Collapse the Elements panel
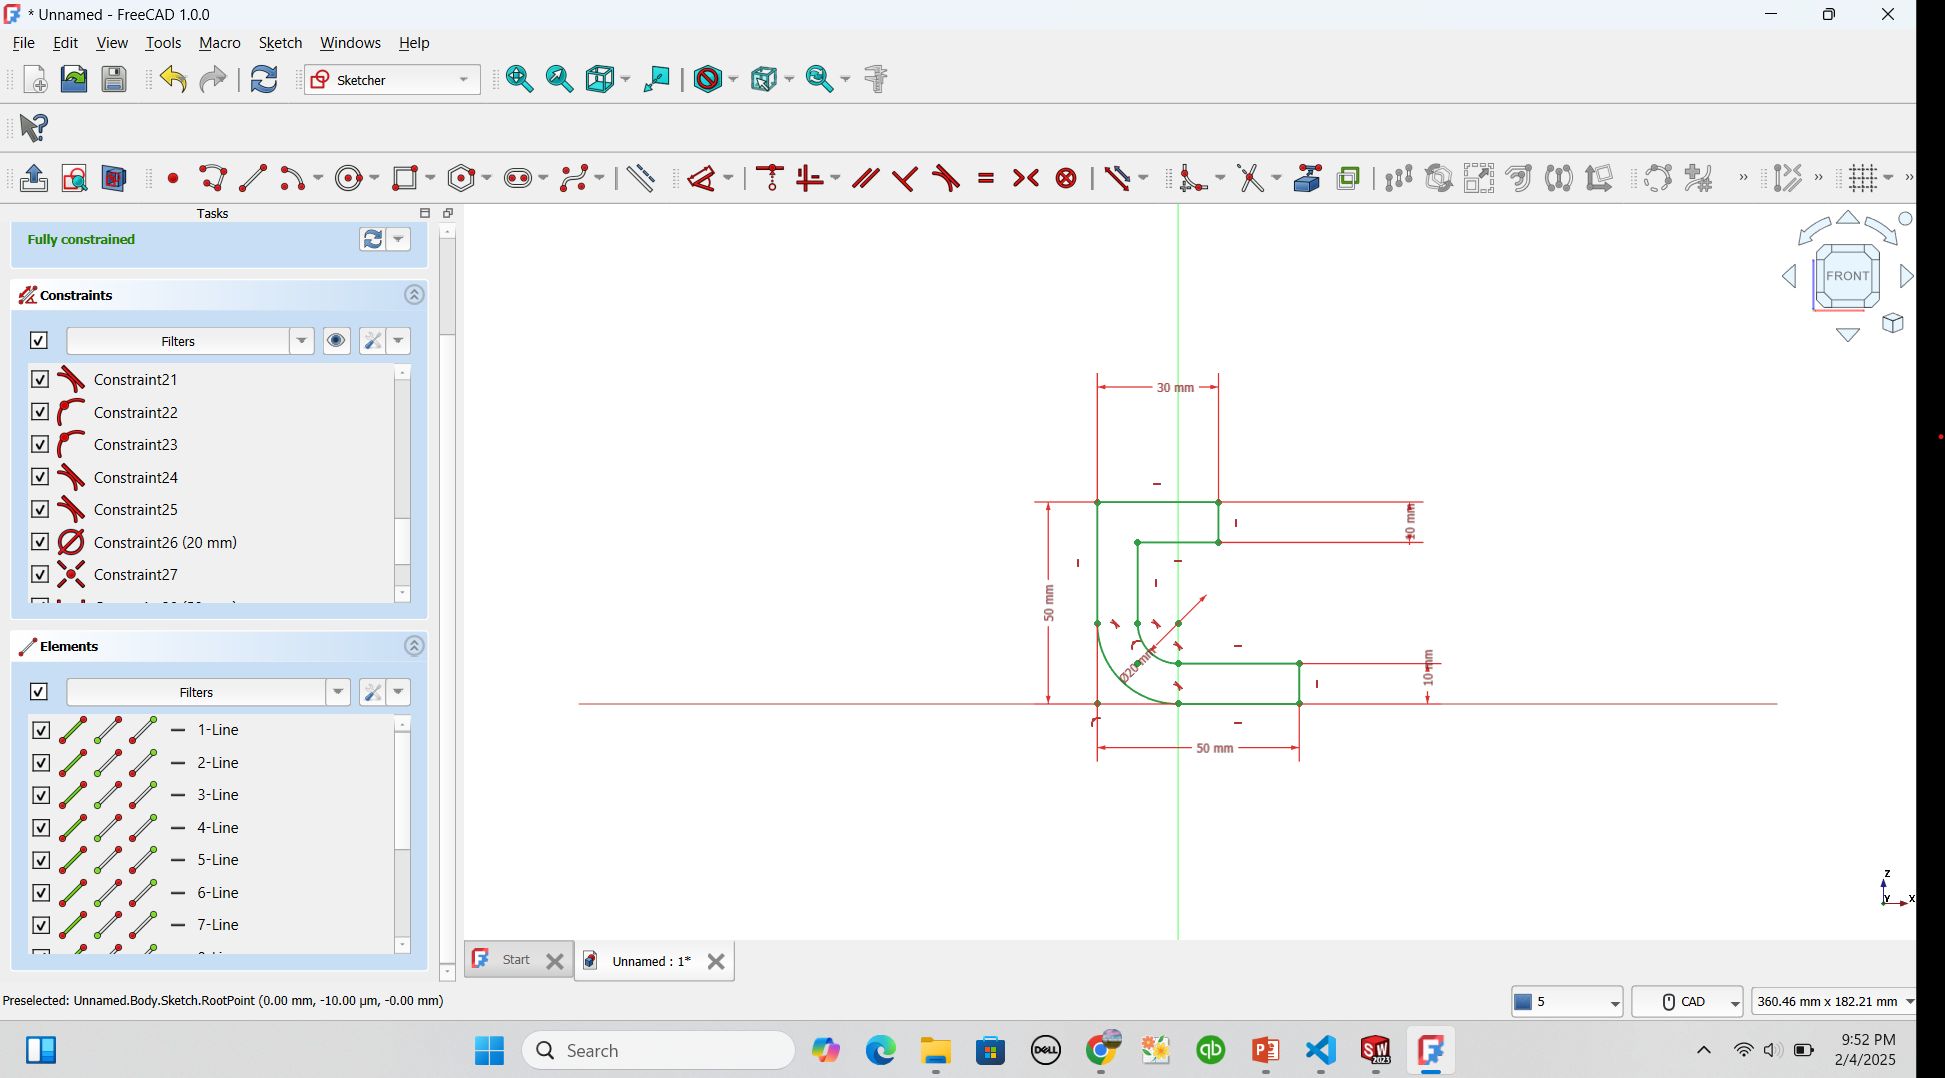The image size is (1945, 1078). (x=414, y=646)
